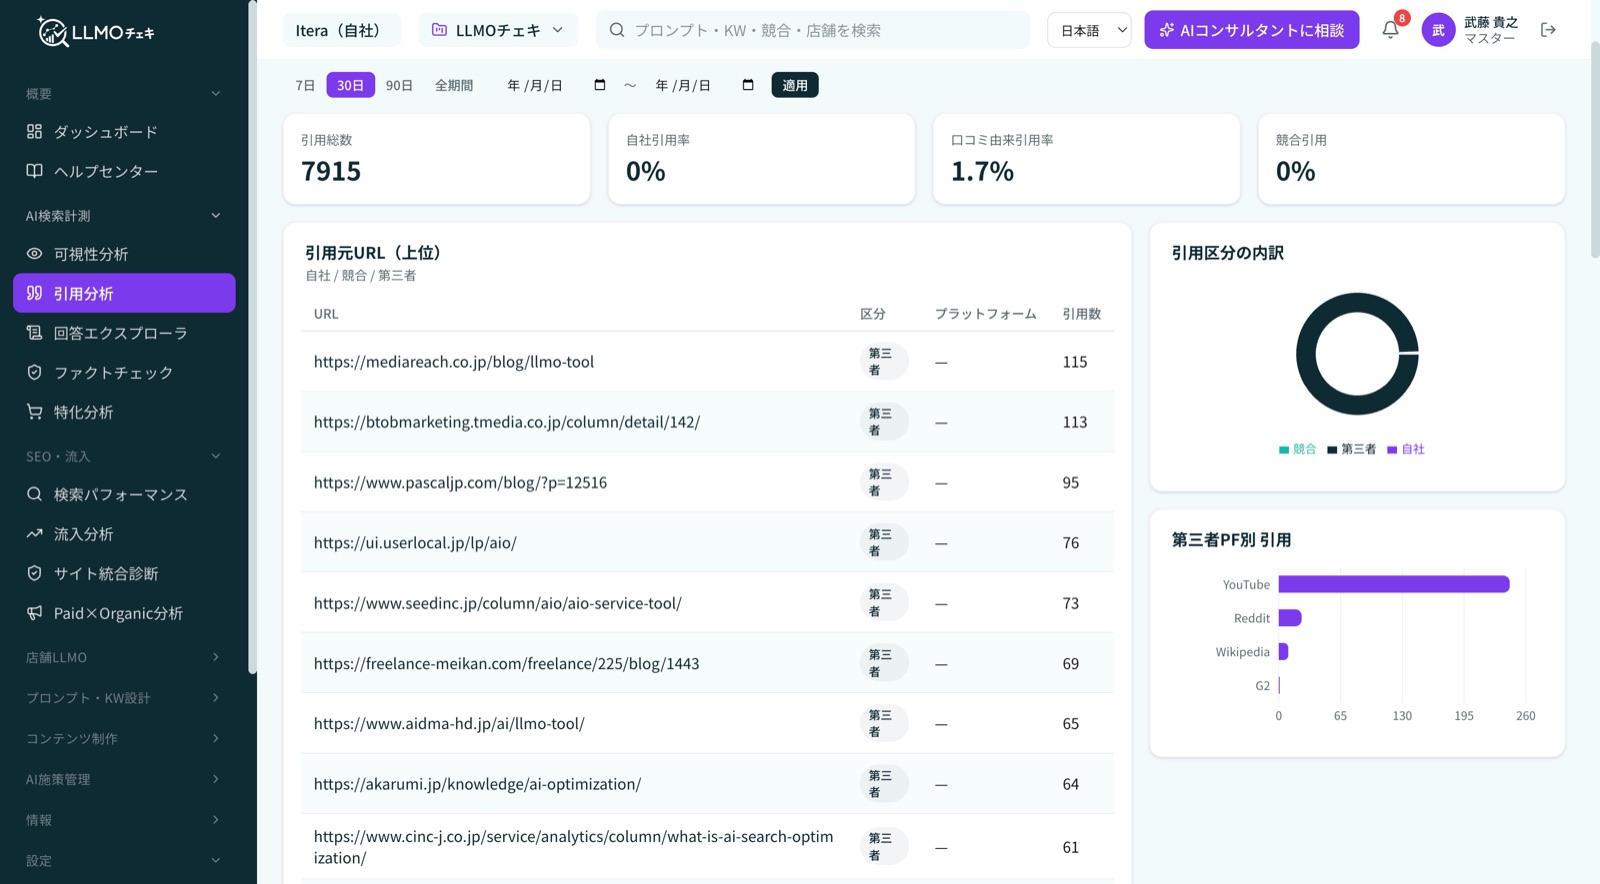Open the 日本語 language dropdown

(x=1089, y=30)
